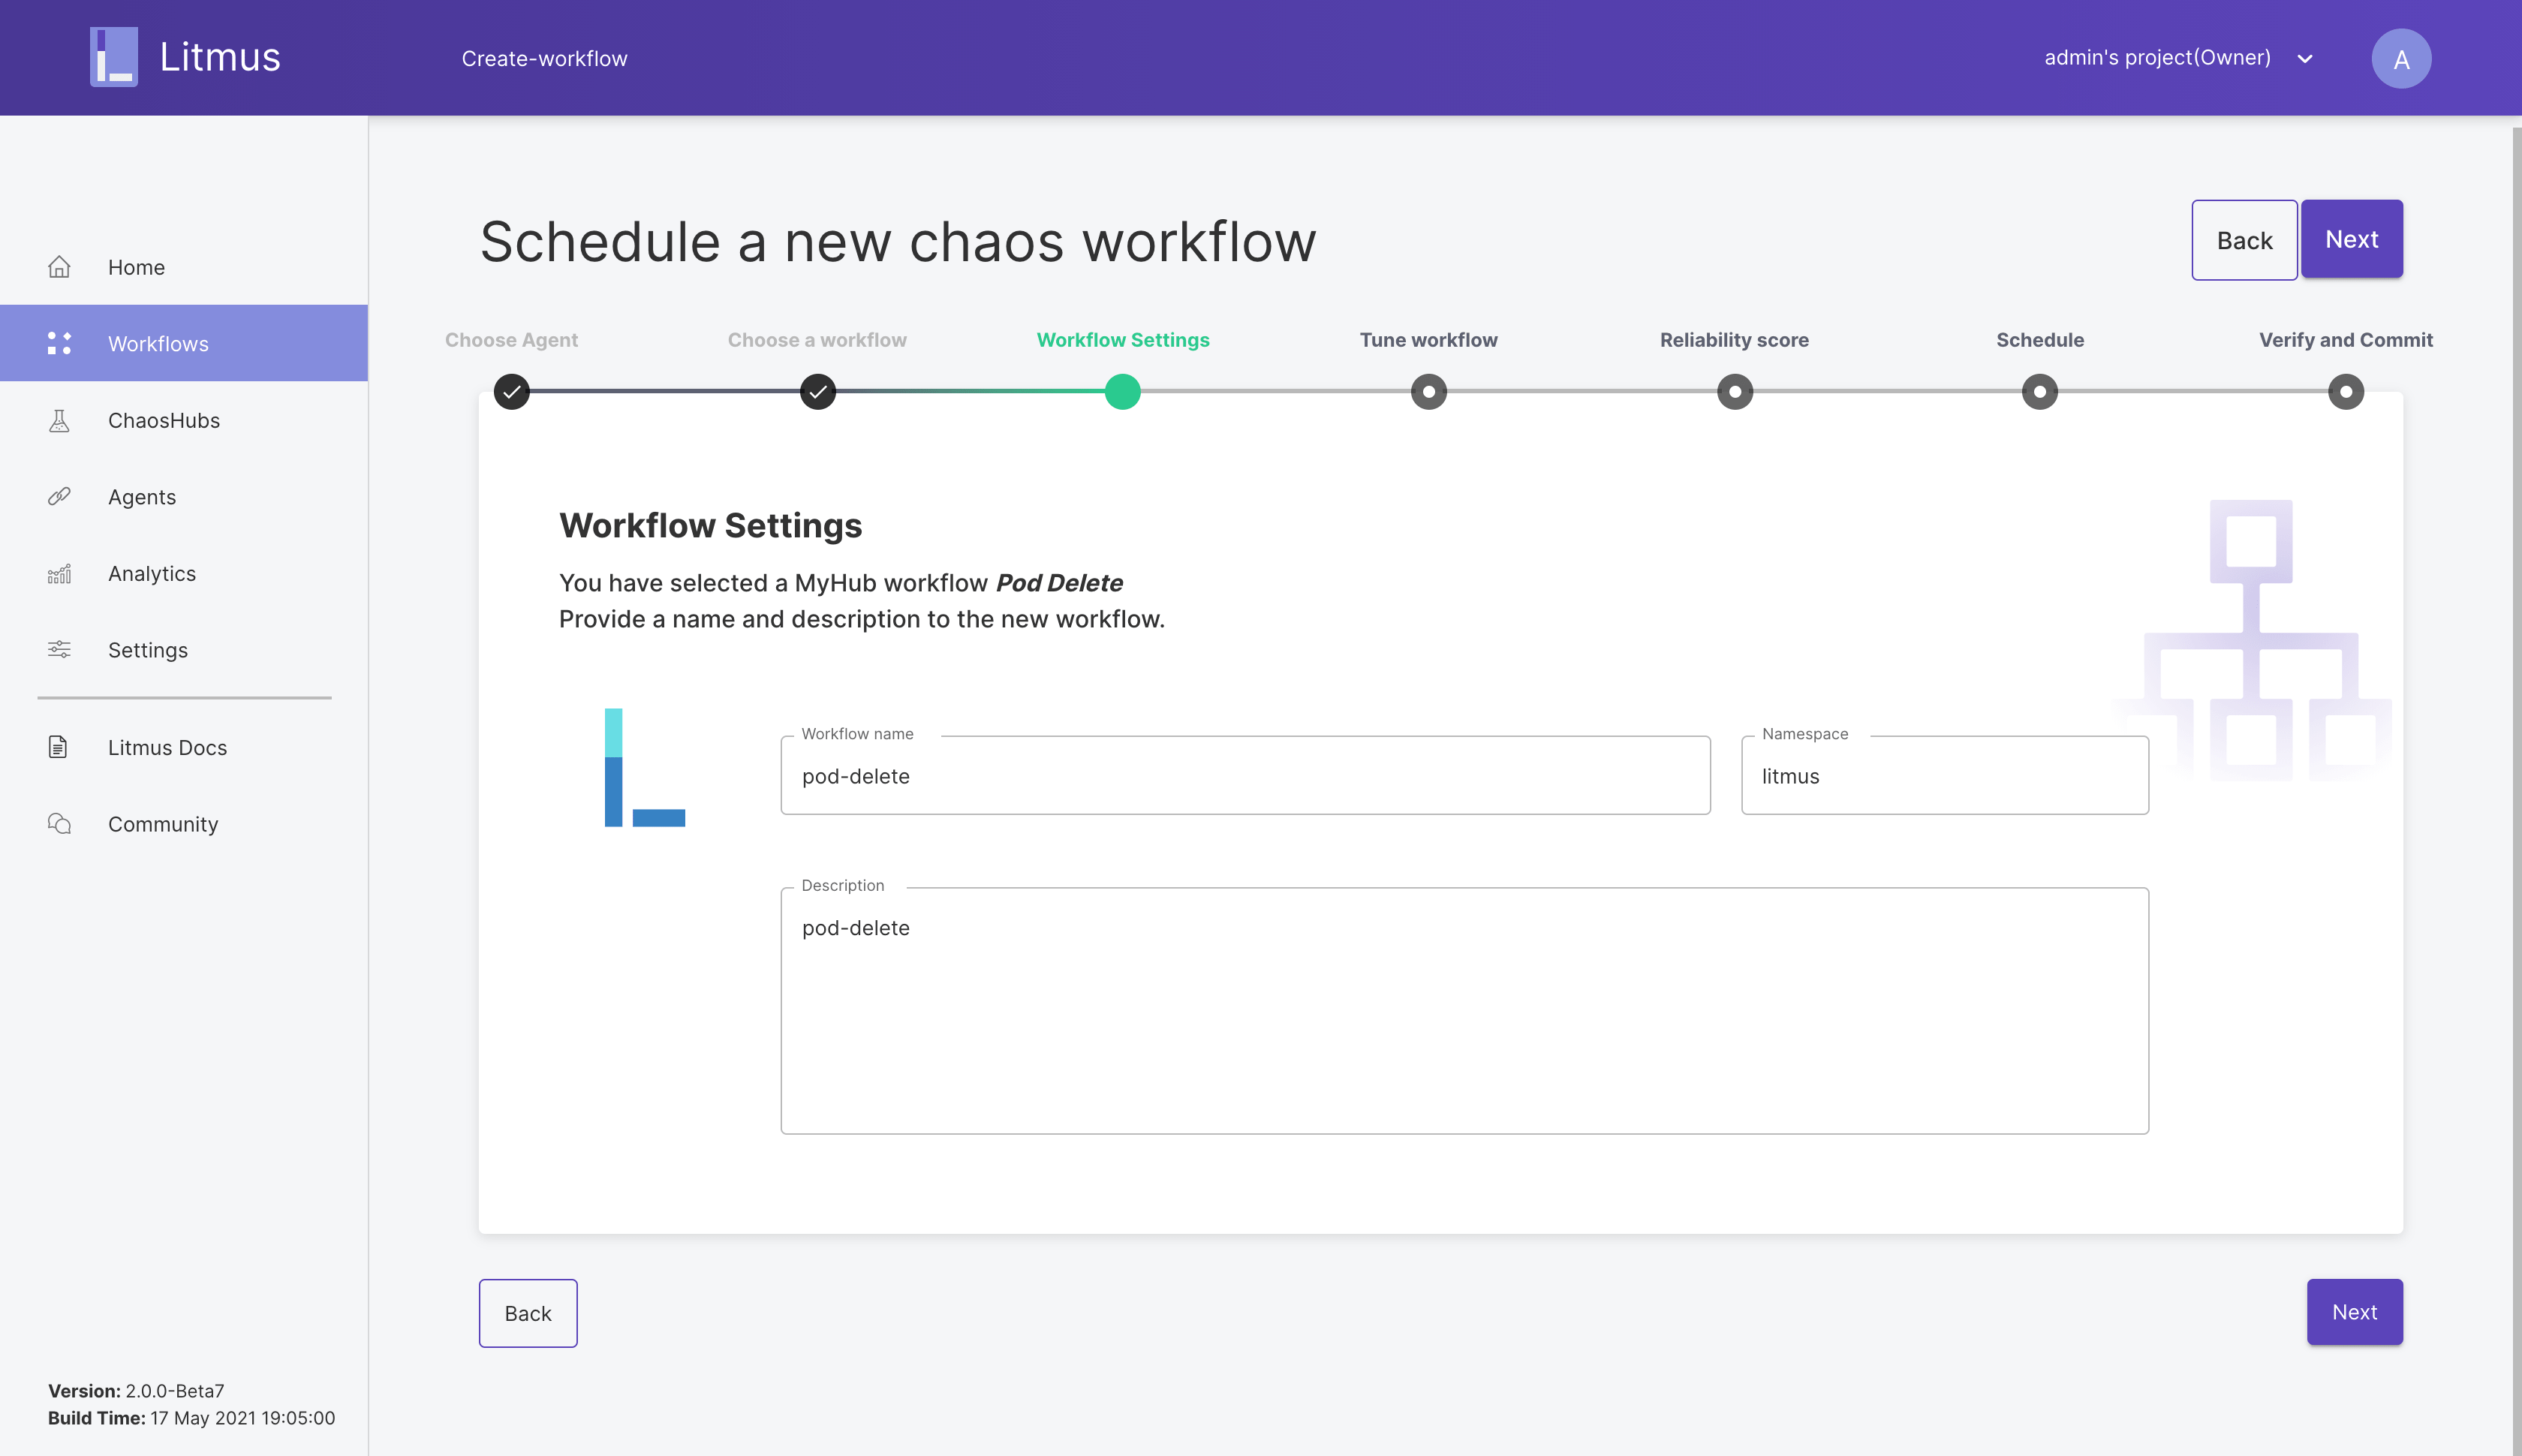The width and height of the screenshot is (2522, 1456).
Task: Click the Home house icon
Action: [59, 267]
